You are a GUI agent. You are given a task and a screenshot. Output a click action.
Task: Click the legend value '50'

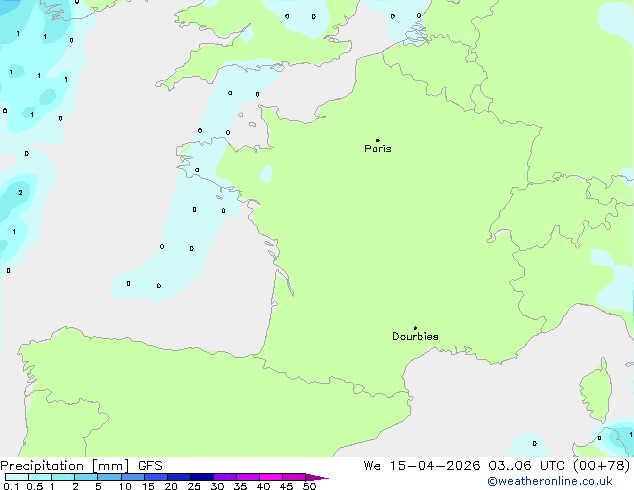click(x=309, y=486)
